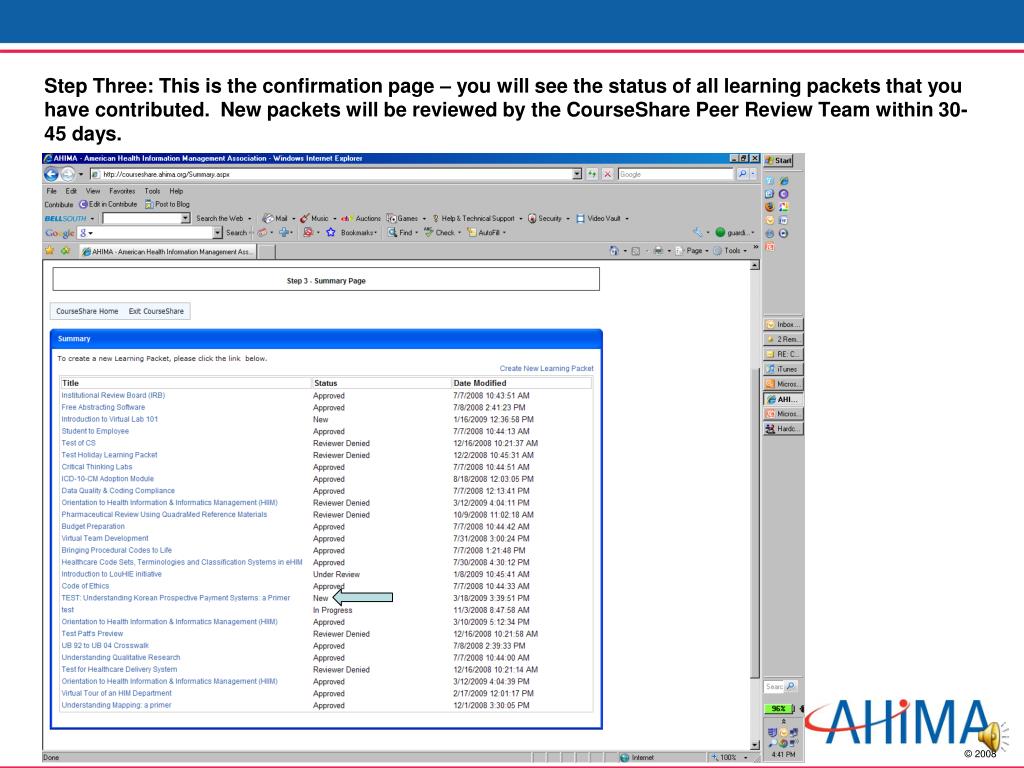Image resolution: width=1024 pixels, height=768 pixels.
Task: Open the Tools menu in menu bar
Action: coord(152,191)
